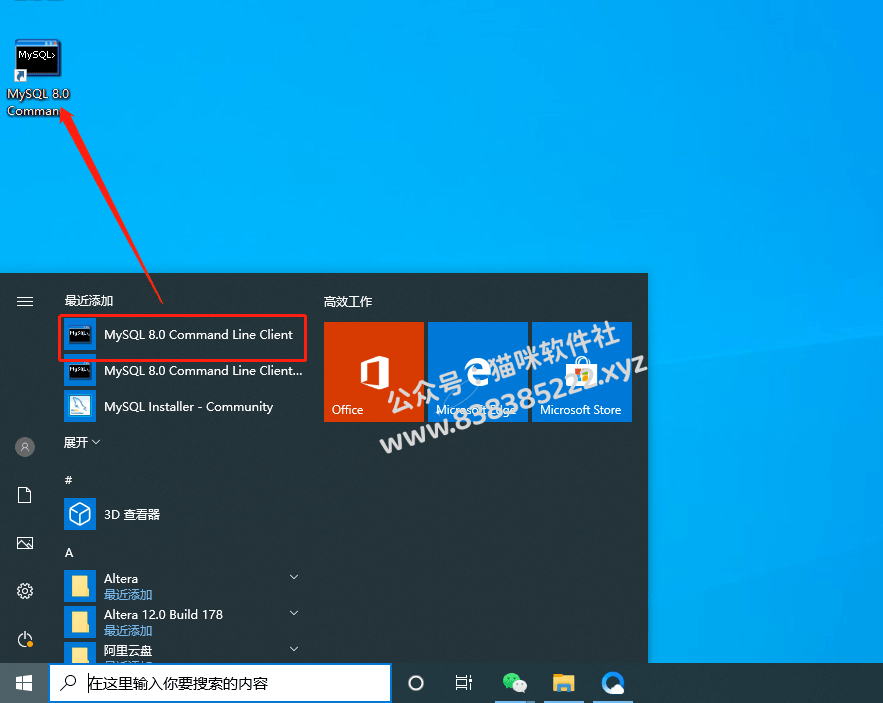Image resolution: width=883 pixels, height=703 pixels.
Task: Click the 最近添加 heading
Action: [x=89, y=301]
